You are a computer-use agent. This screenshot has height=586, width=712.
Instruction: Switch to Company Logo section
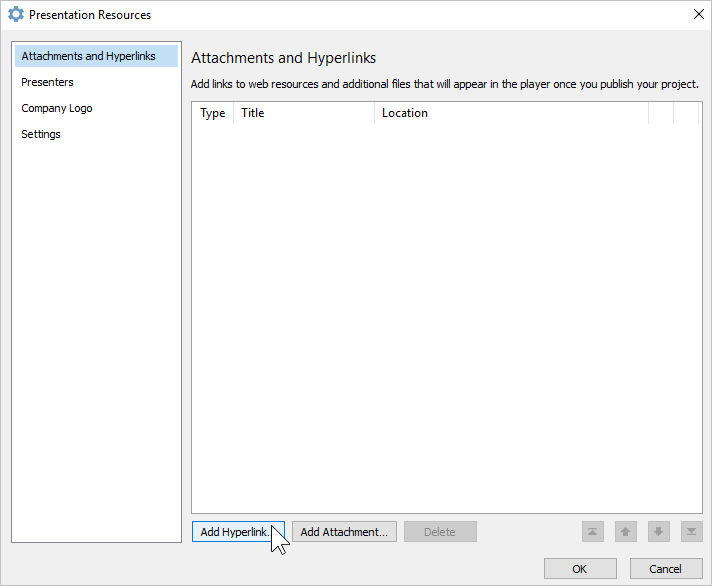[96, 108]
